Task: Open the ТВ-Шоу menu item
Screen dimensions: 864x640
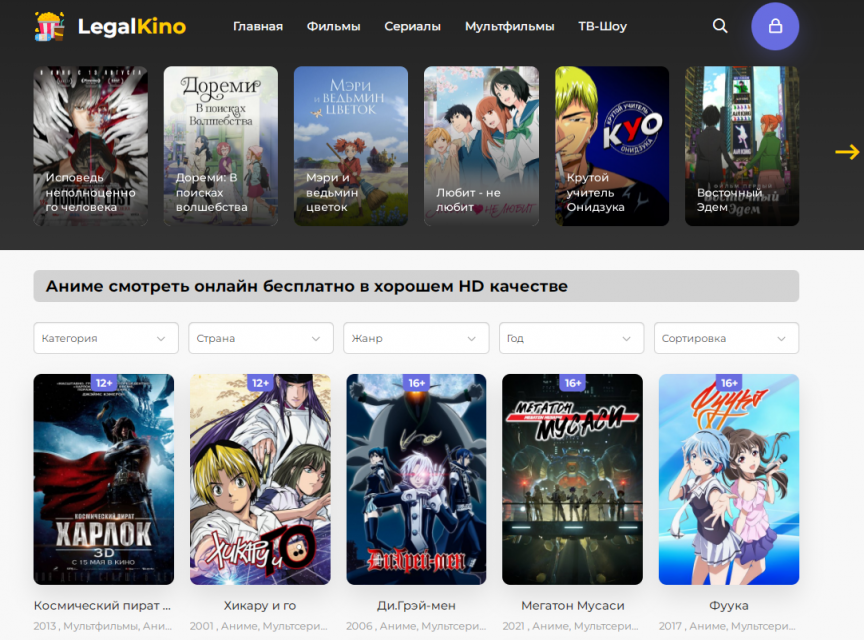Action: 602,26
